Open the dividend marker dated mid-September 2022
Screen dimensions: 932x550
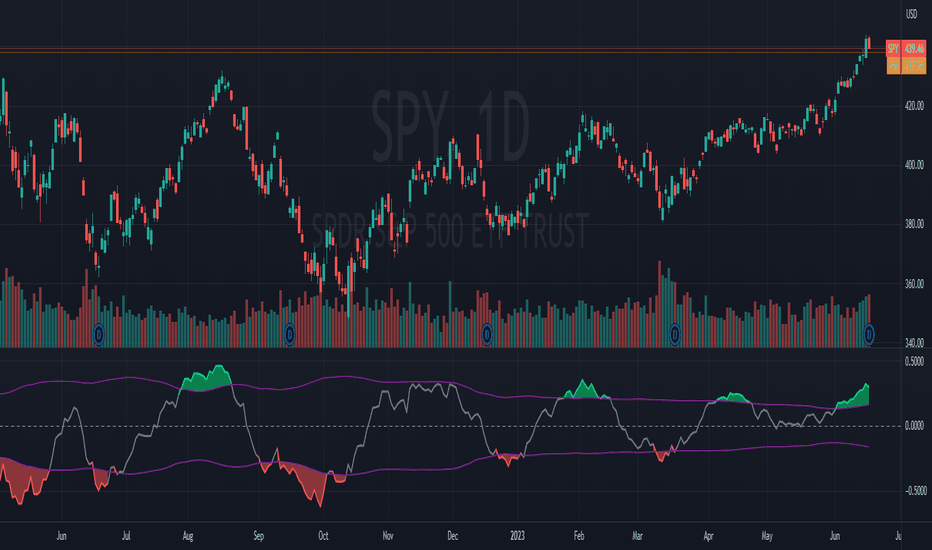(289, 334)
